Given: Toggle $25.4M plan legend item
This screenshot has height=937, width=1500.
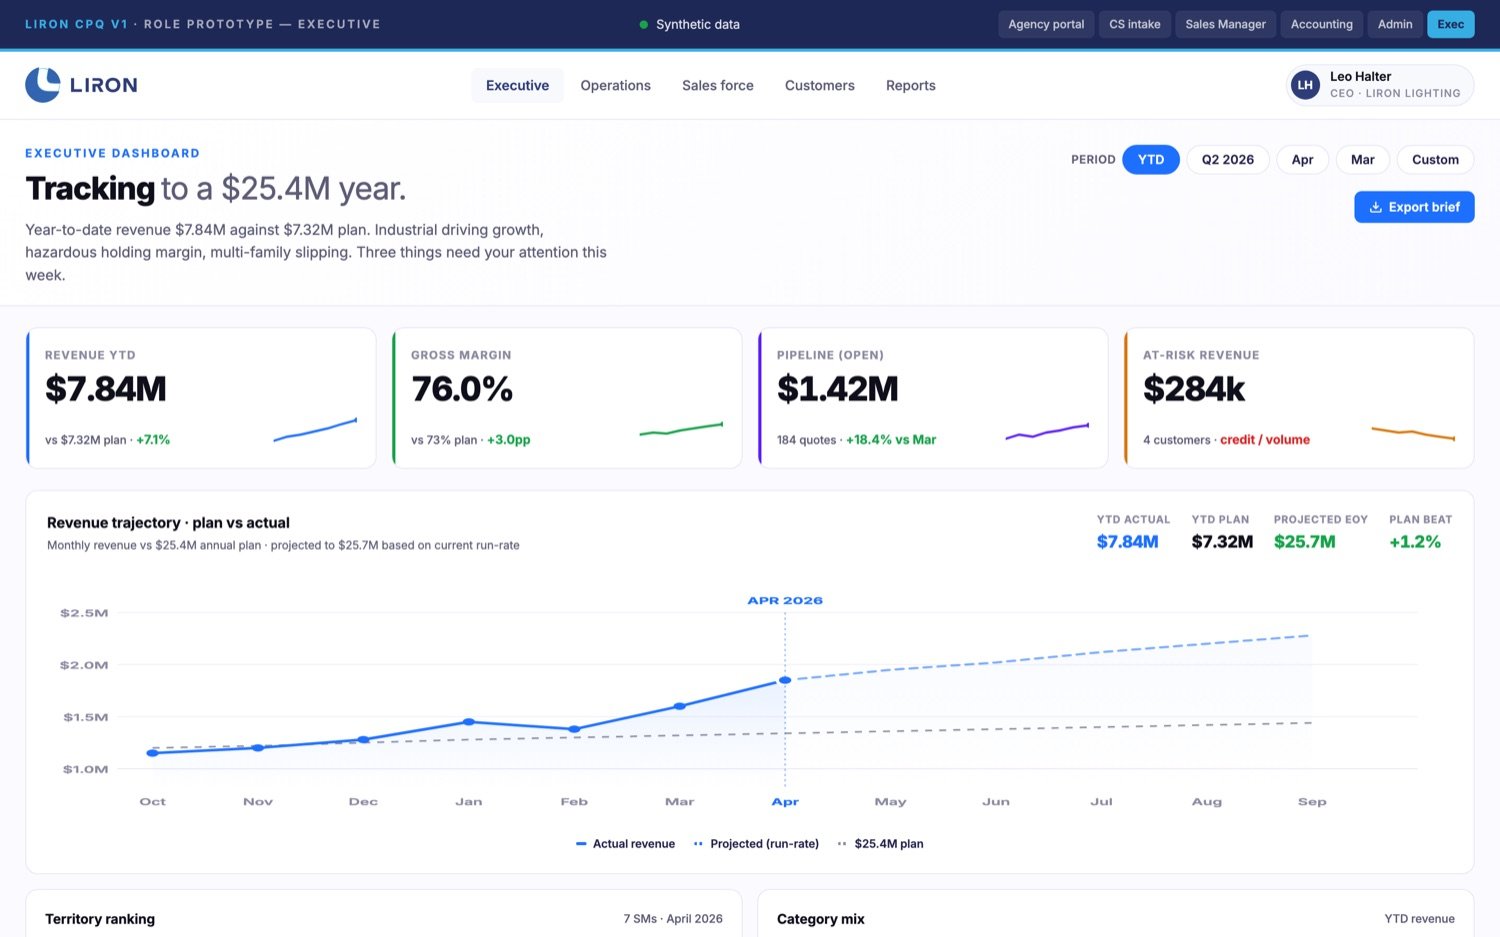Looking at the screenshot, I should [881, 844].
